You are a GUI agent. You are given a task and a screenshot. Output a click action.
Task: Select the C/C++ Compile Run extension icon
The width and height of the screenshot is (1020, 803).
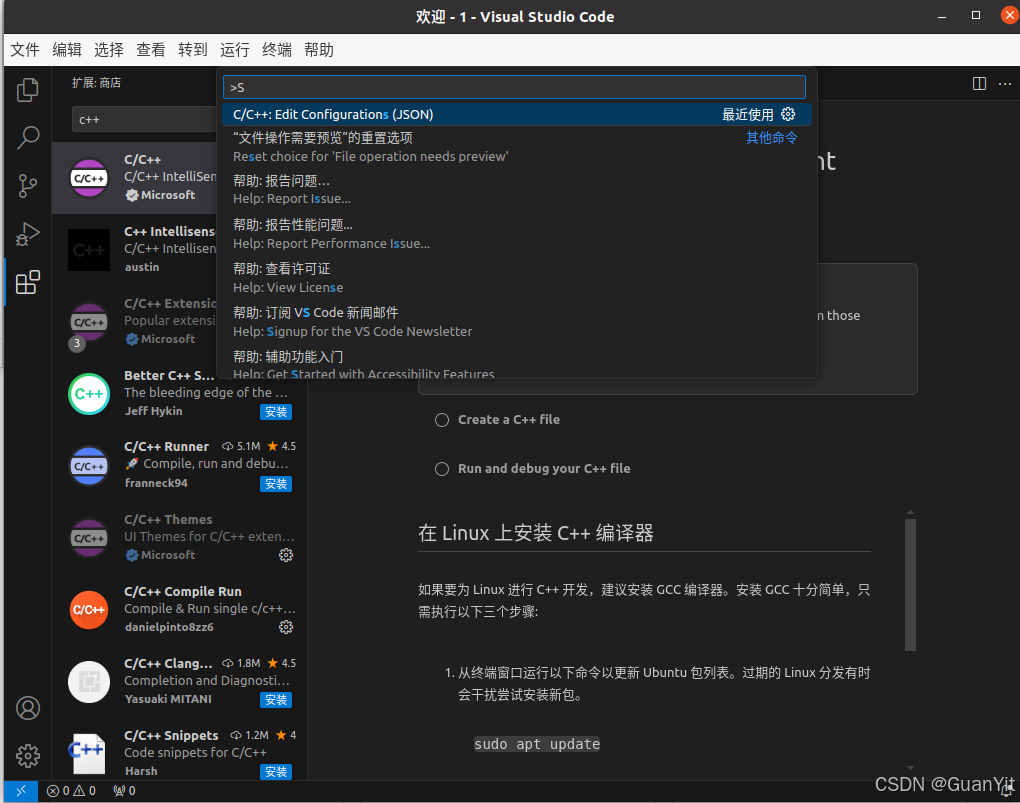coord(89,610)
